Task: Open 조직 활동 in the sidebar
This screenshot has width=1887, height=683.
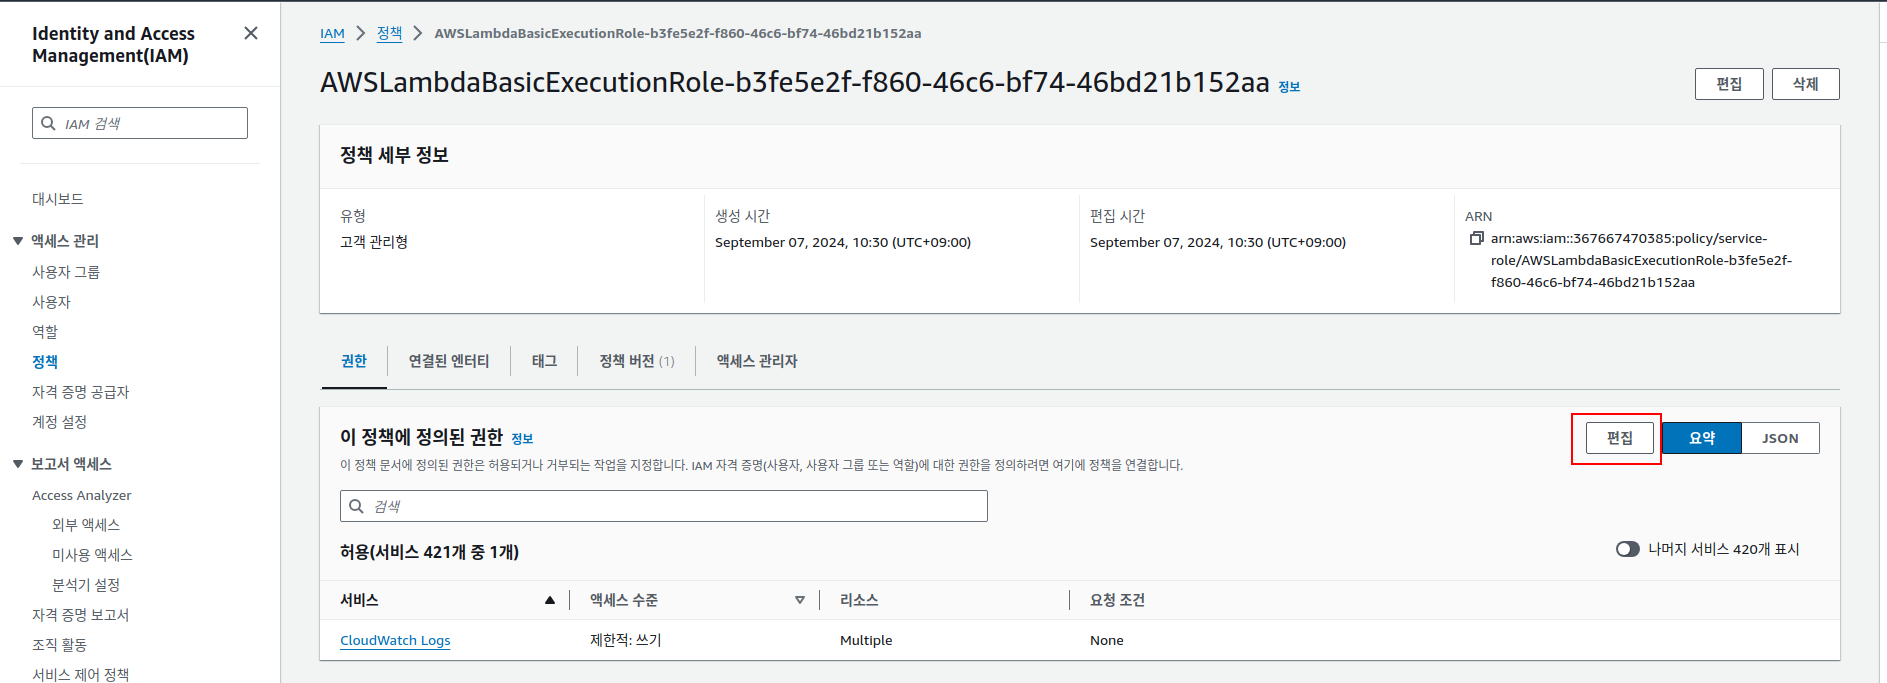Action: click(60, 645)
